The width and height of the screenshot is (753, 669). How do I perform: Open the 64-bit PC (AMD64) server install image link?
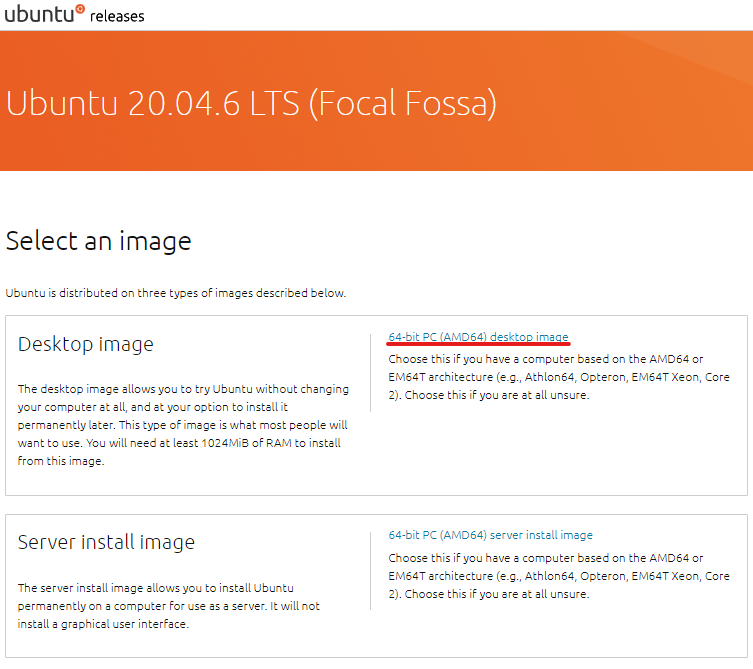coord(490,535)
